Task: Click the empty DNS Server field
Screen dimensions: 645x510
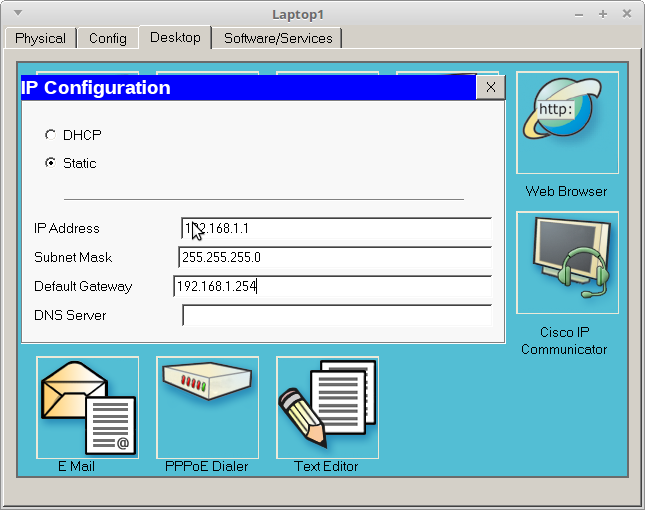Action: 337,315
